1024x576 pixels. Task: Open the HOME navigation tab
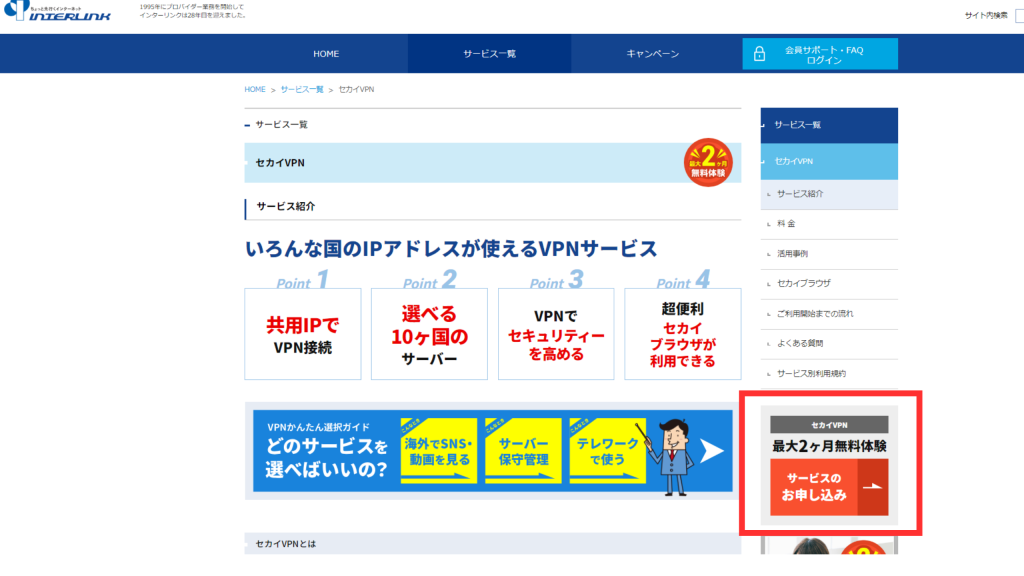[326, 54]
